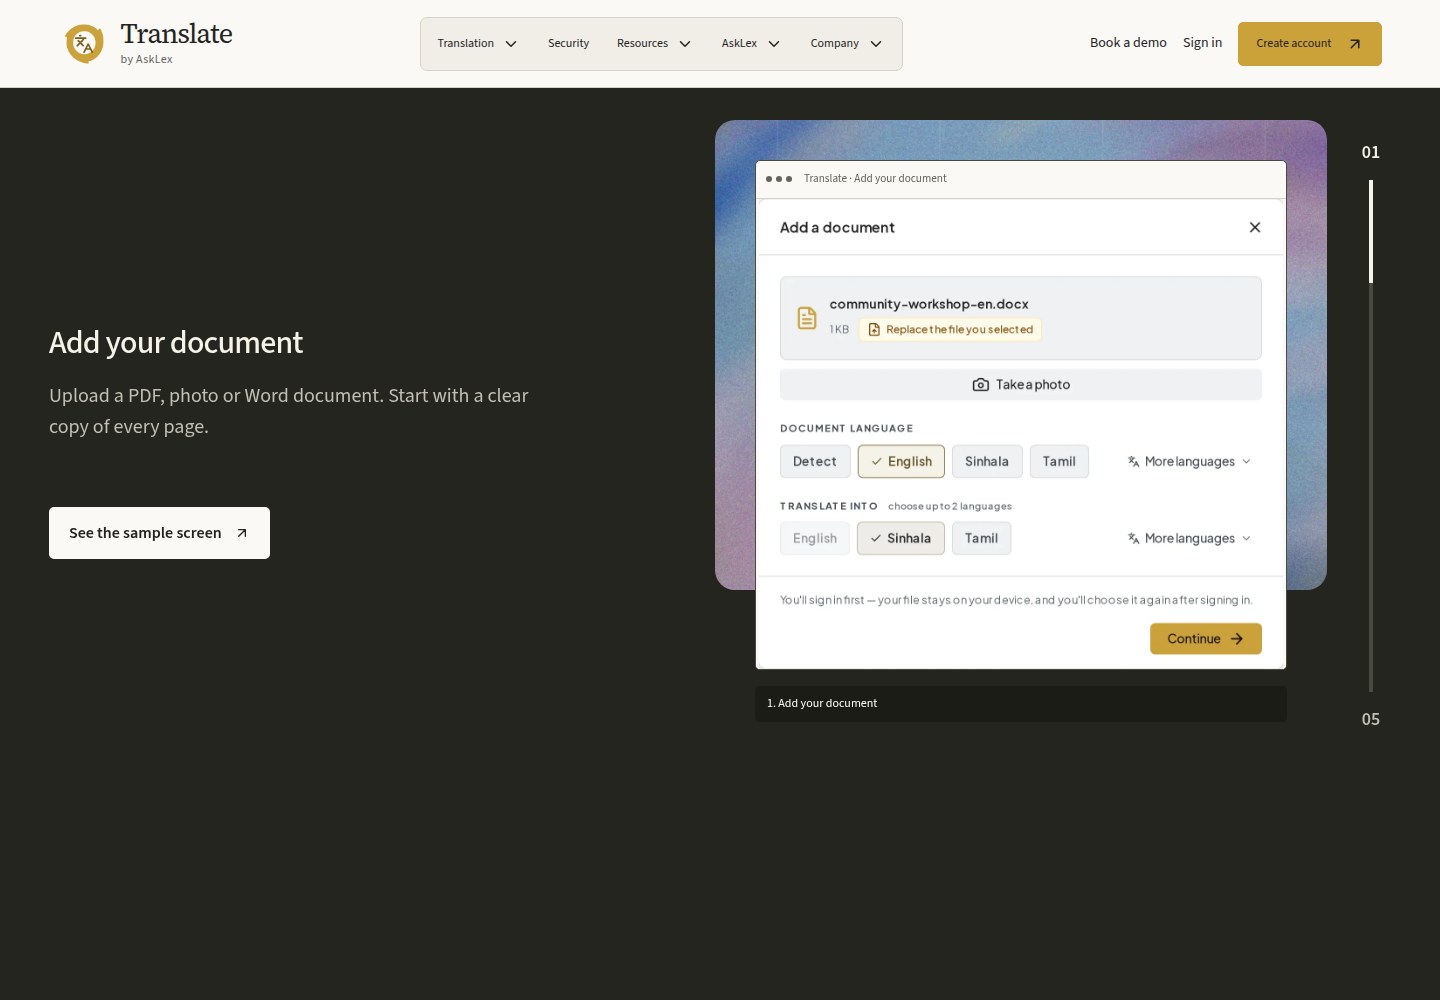Click the arrow icon on See the sample screen

(x=242, y=533)
